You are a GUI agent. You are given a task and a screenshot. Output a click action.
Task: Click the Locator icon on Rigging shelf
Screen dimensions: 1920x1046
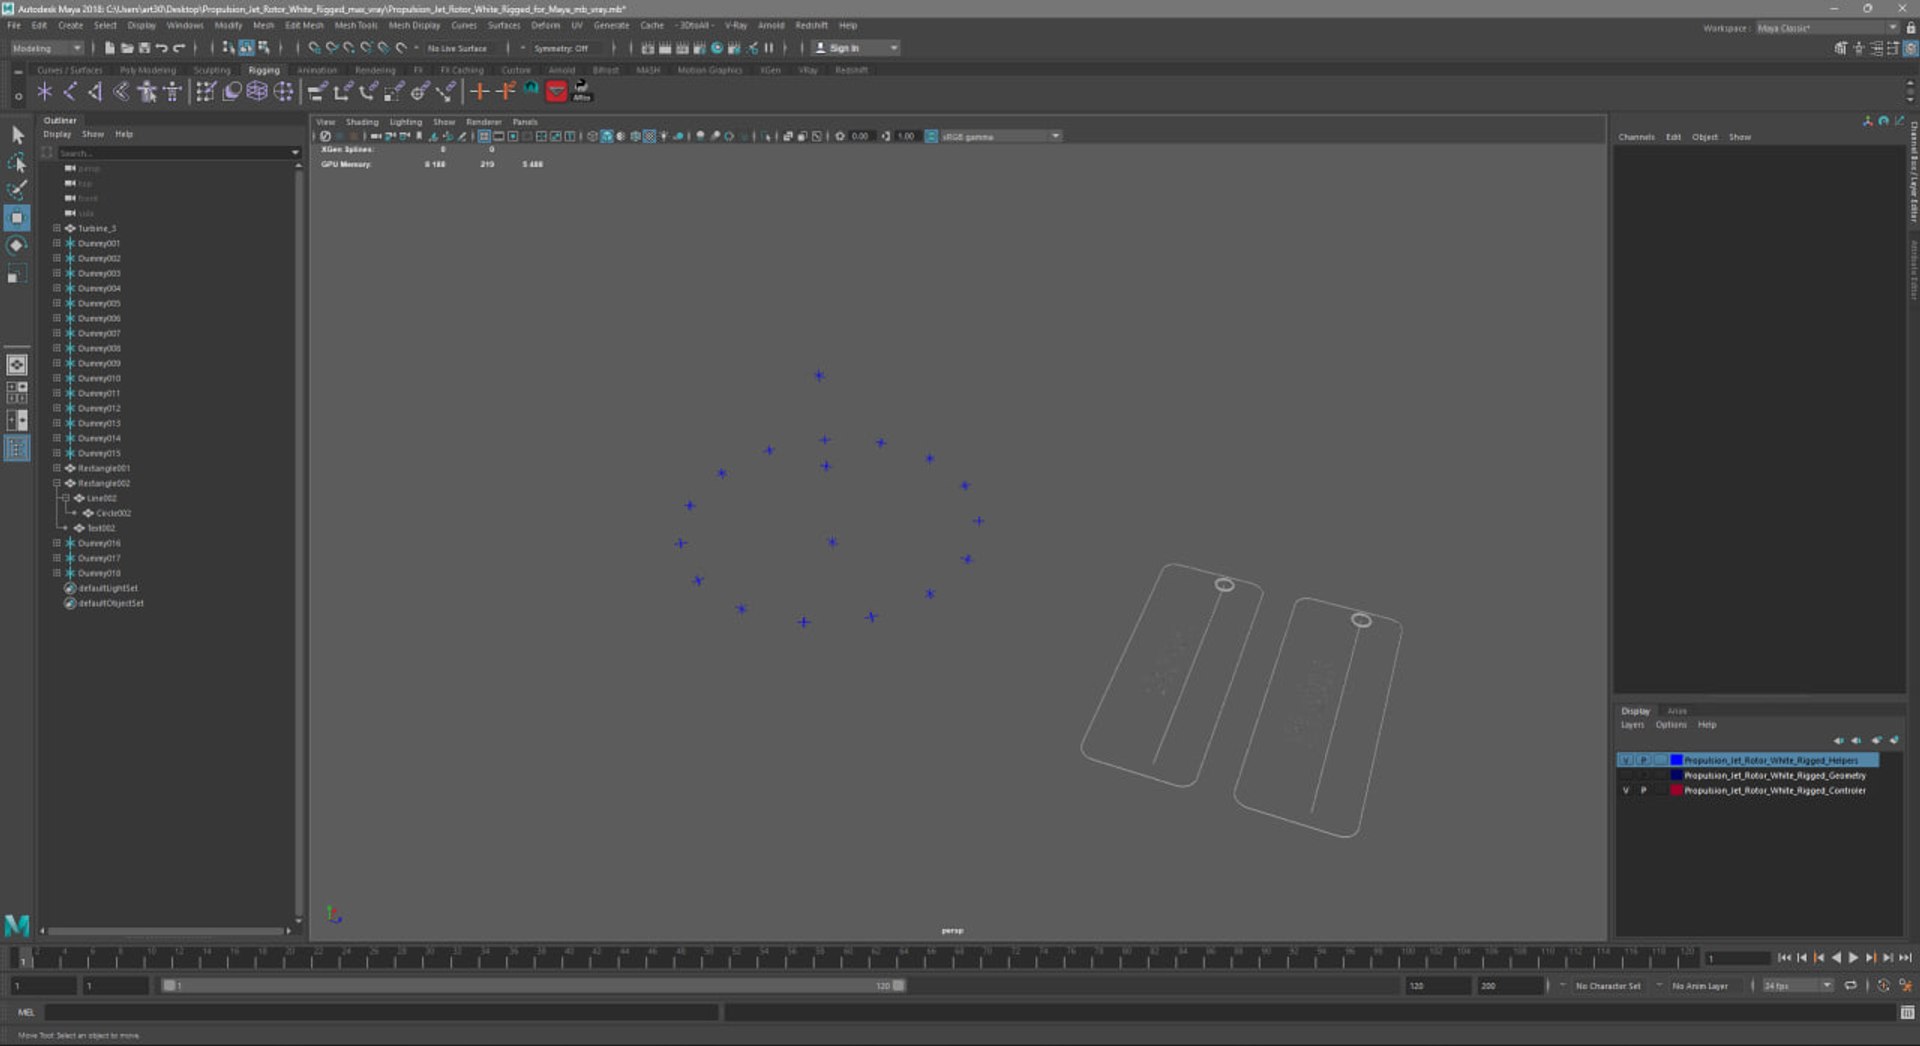tap(44, 92)
